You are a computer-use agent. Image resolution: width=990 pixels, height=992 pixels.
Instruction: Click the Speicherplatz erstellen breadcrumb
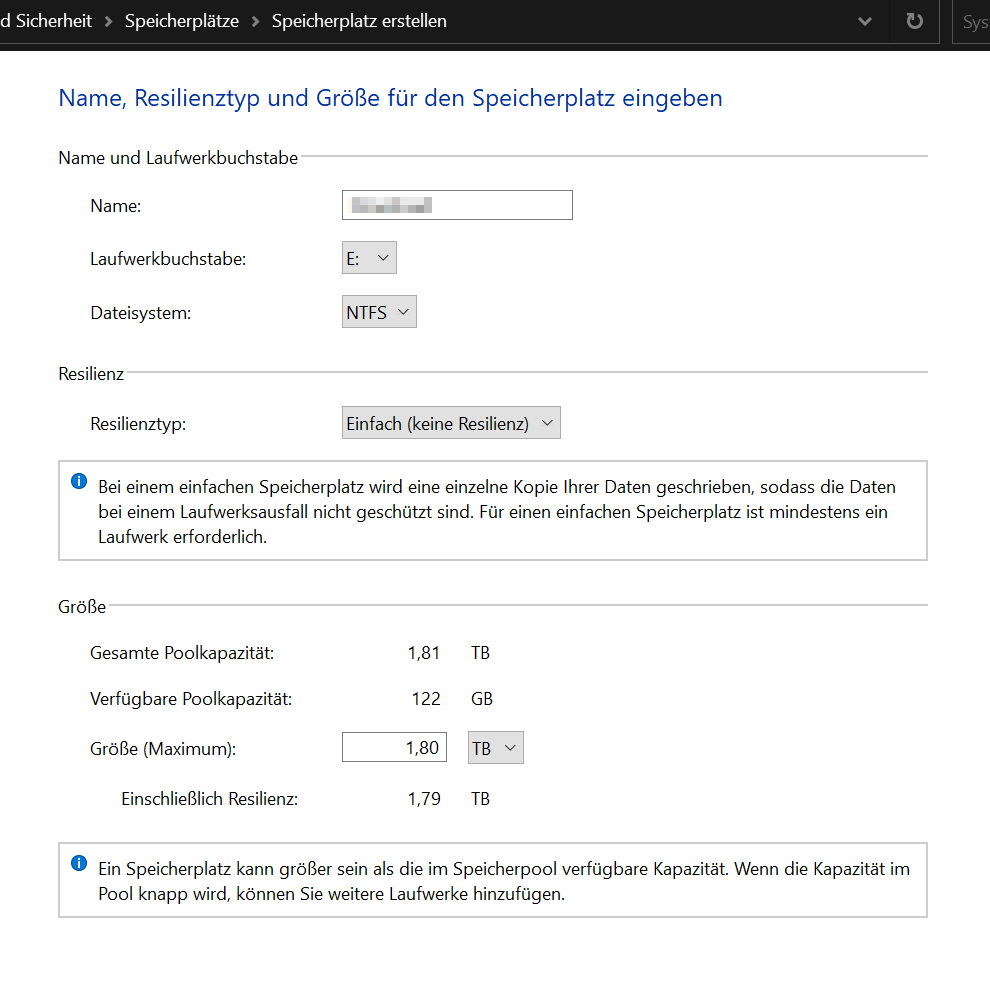359,21
